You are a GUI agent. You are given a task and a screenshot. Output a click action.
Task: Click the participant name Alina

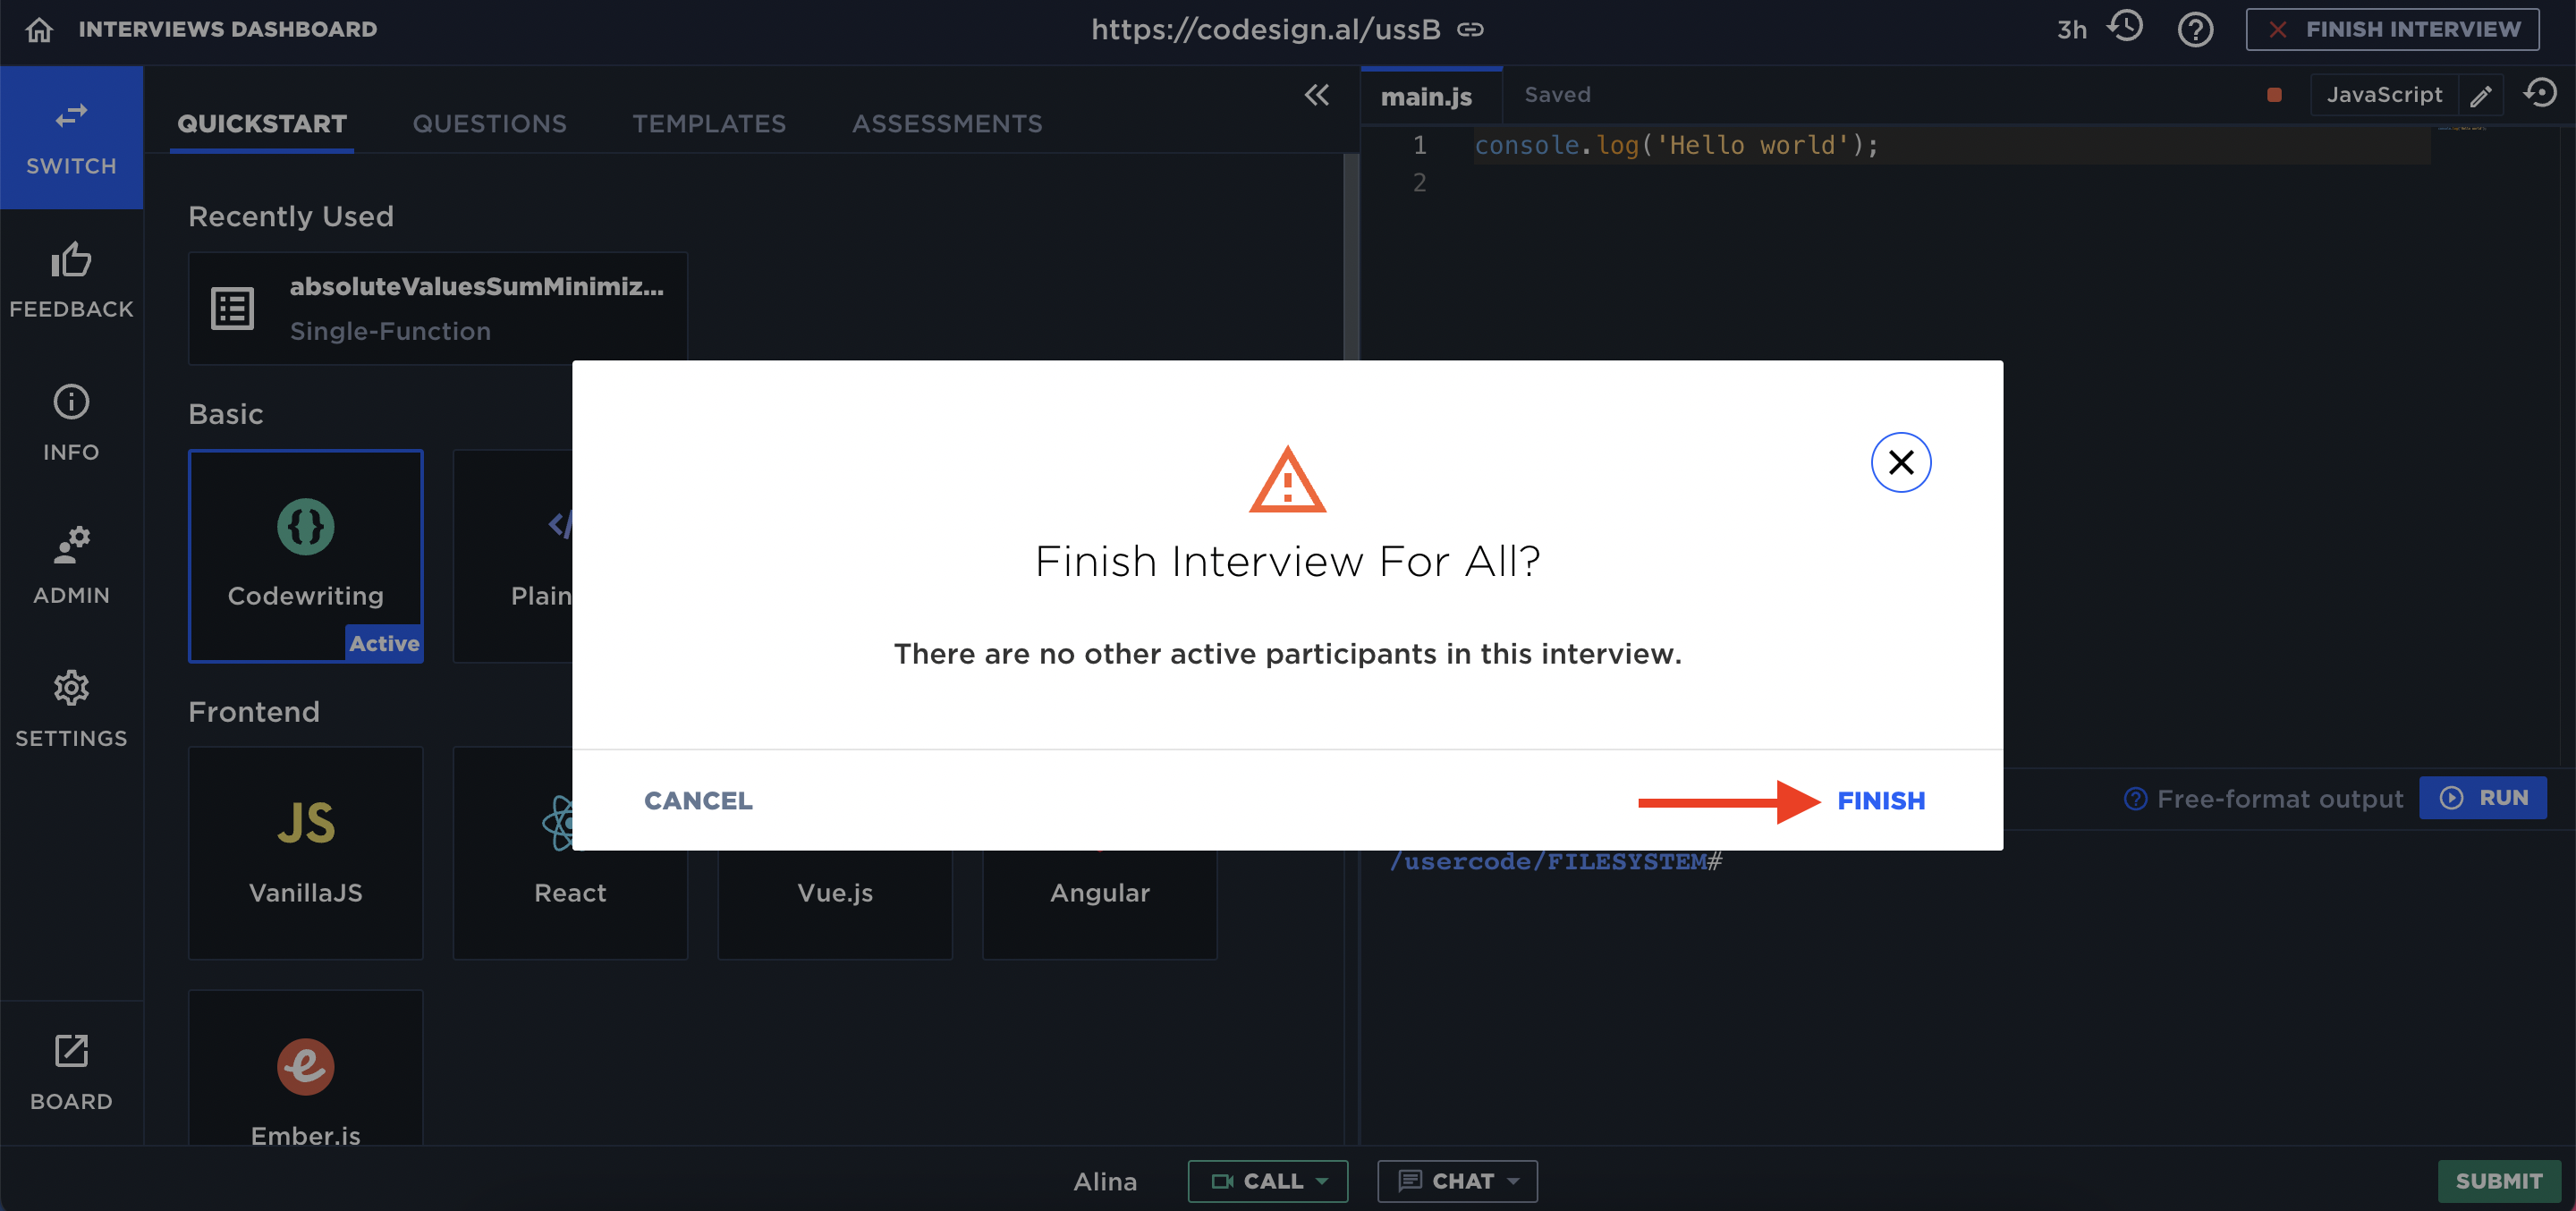[1105, 1182]
